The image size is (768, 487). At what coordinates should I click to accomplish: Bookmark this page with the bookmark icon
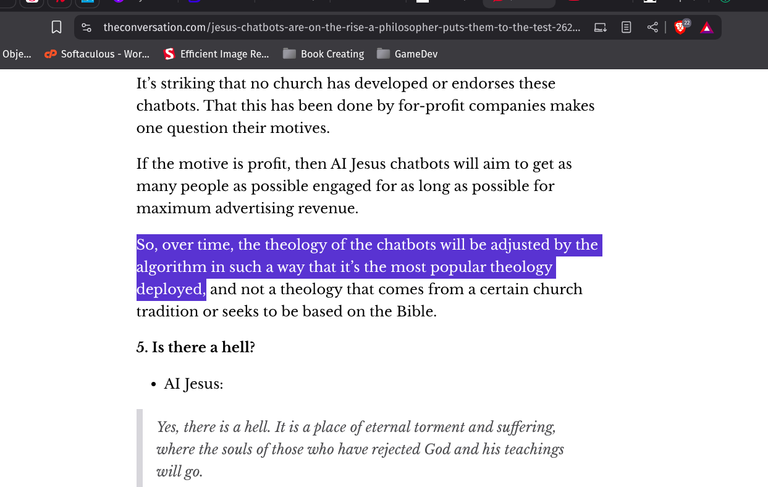(56, 27)
